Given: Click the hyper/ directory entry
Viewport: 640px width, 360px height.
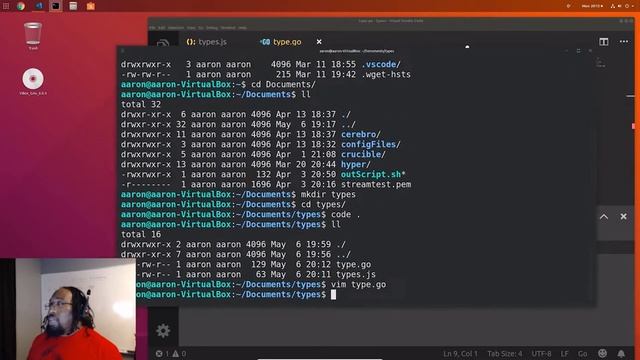Looking at the screenshot, I should coord(356,164).
